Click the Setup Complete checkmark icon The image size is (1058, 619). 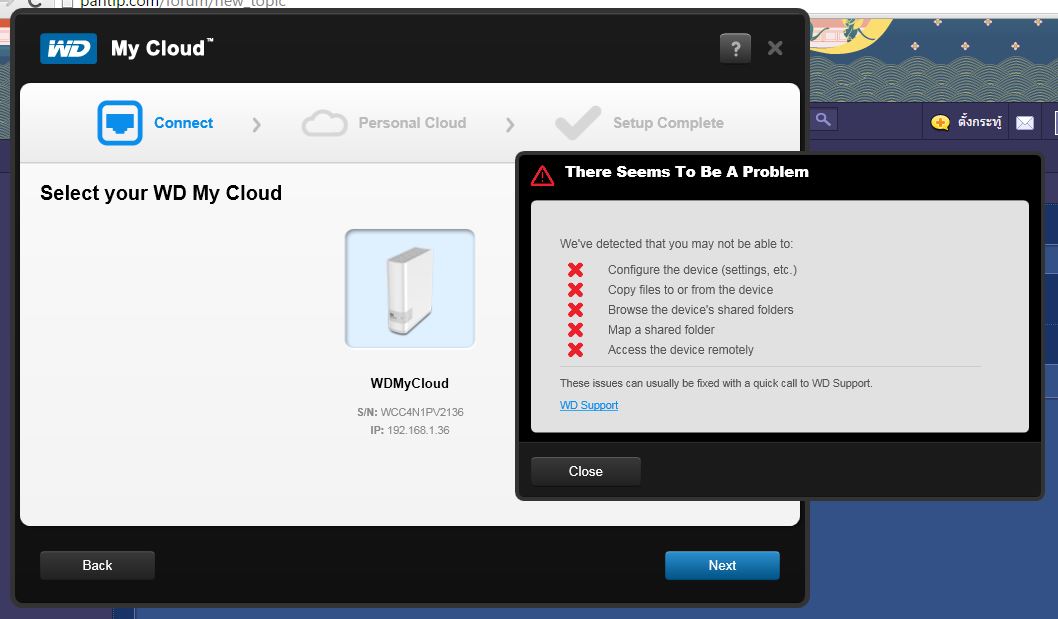coord(578,123)
